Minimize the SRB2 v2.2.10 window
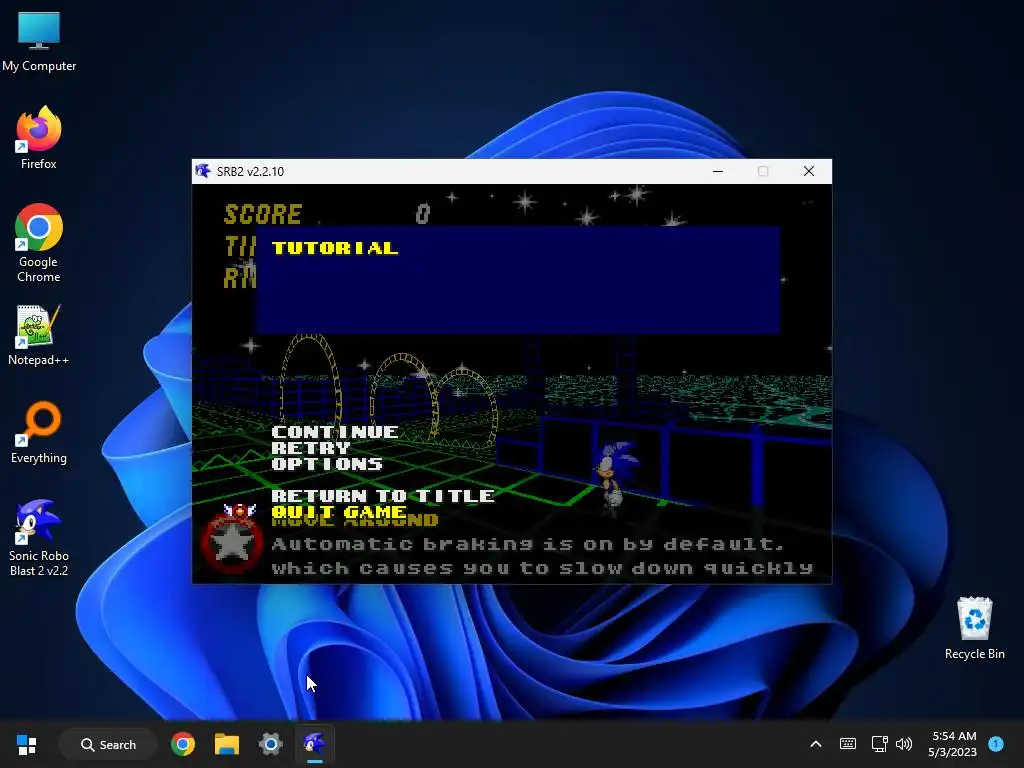Image resolution: width=1024 pixels, height=768 pixels. click(x=718, y=171)
